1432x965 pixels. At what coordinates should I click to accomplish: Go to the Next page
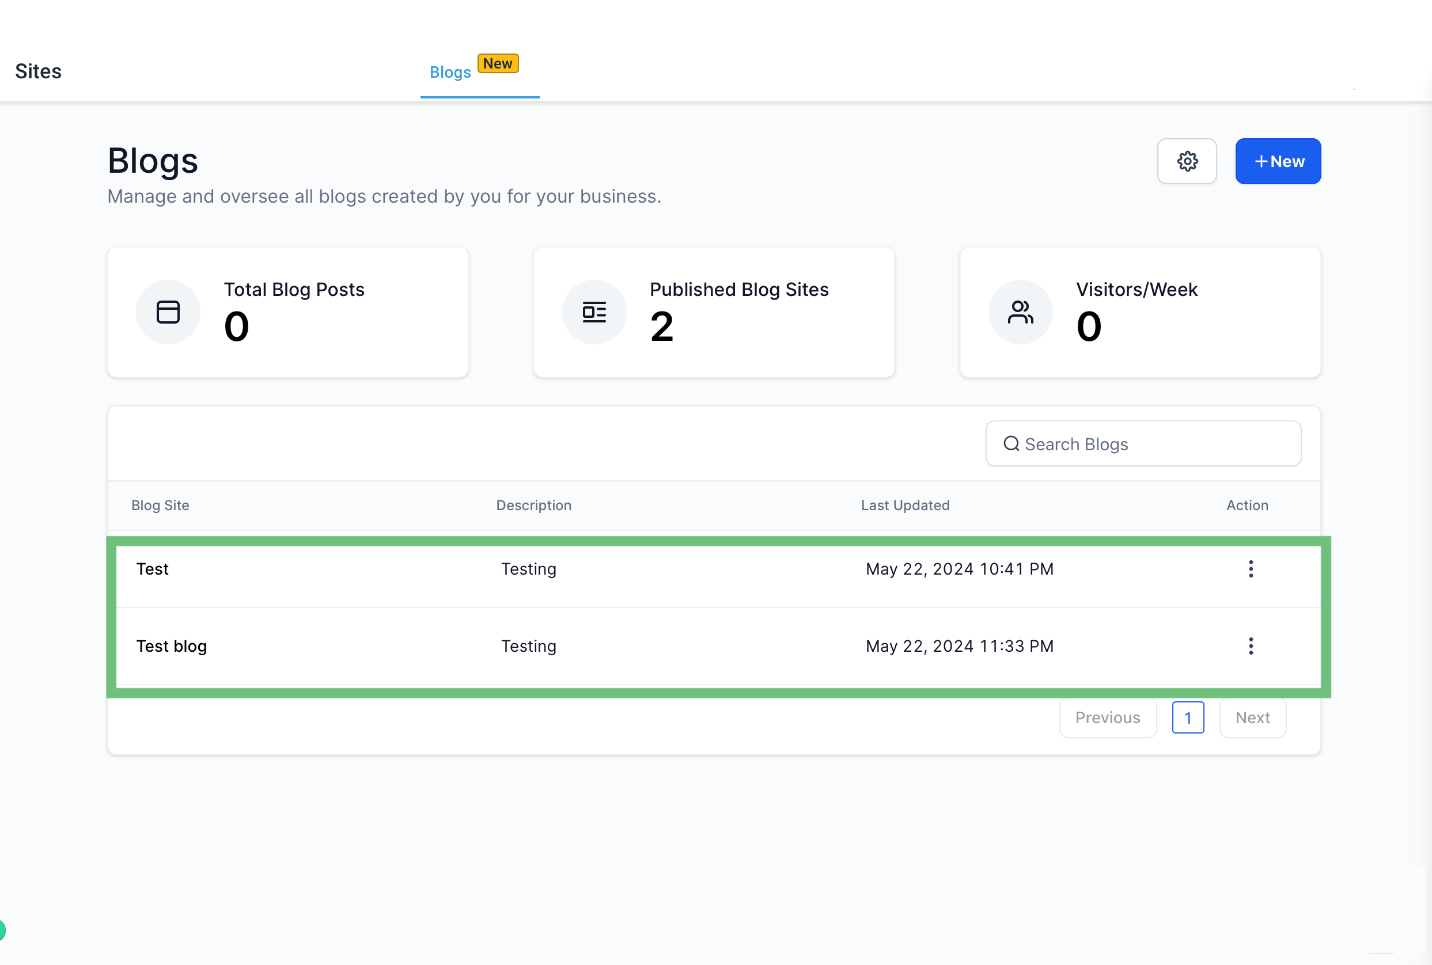tap(1253, 718)
